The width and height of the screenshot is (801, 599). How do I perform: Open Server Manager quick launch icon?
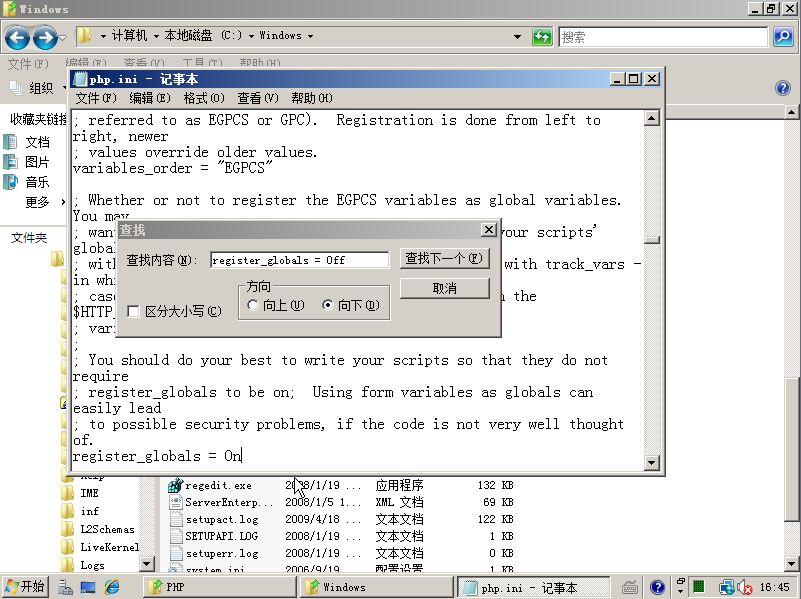(x=65, y=587)
